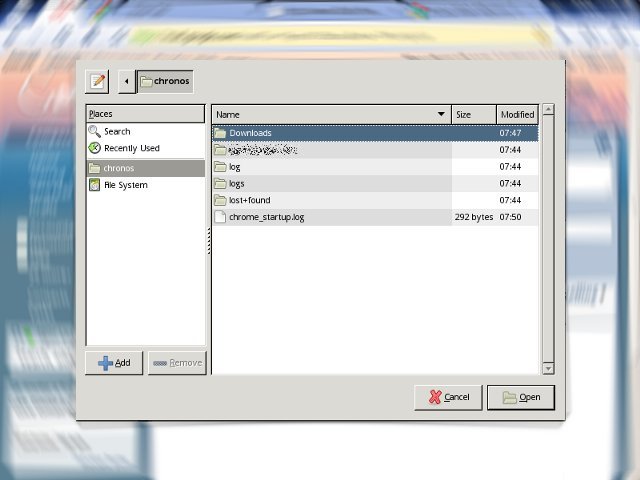Click the back arrow in path bar
Screen dimensions: 640x480
127,81
